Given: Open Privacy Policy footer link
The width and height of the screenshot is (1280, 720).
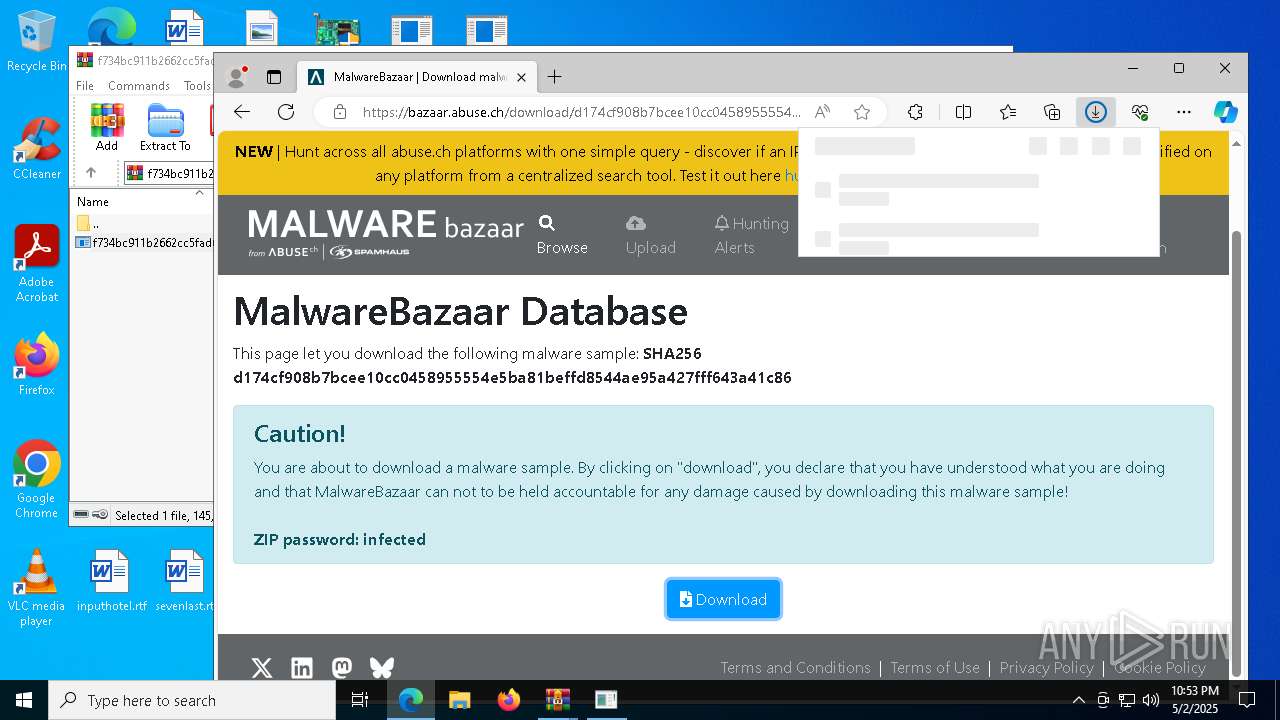Looking at the screenshot, I should coord(1046,668).
